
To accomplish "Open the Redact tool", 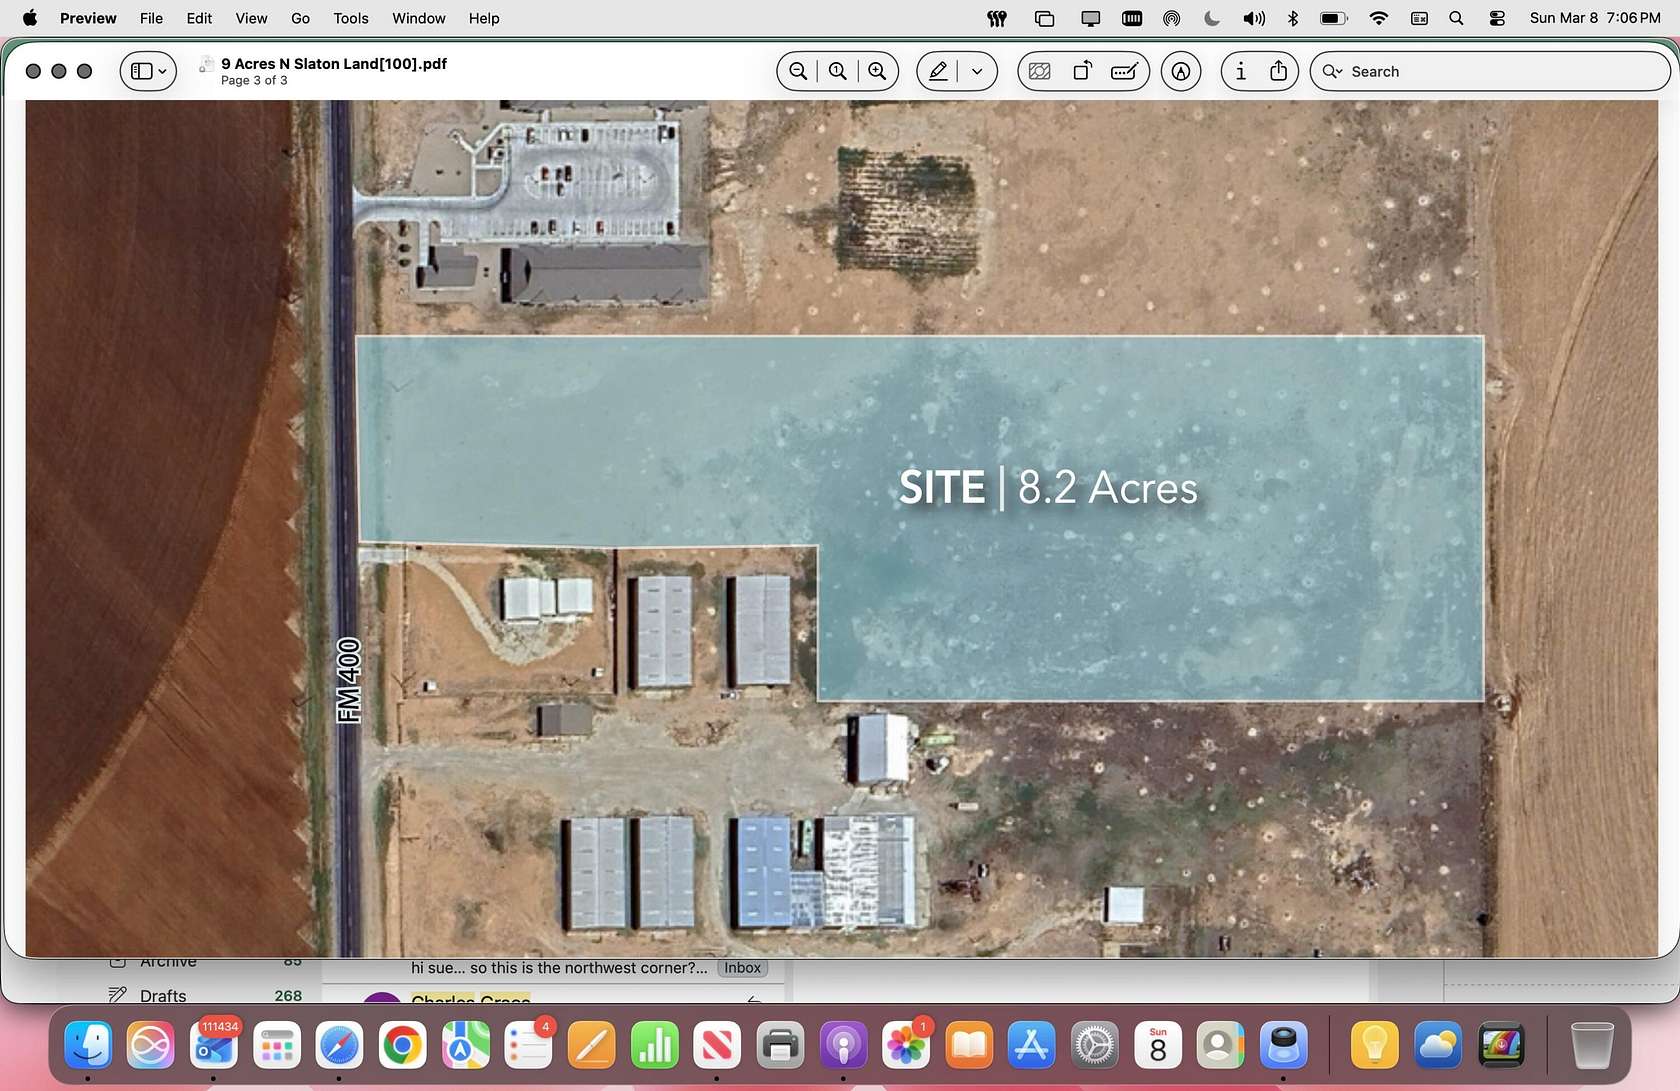I will [x=1124, y=71].
